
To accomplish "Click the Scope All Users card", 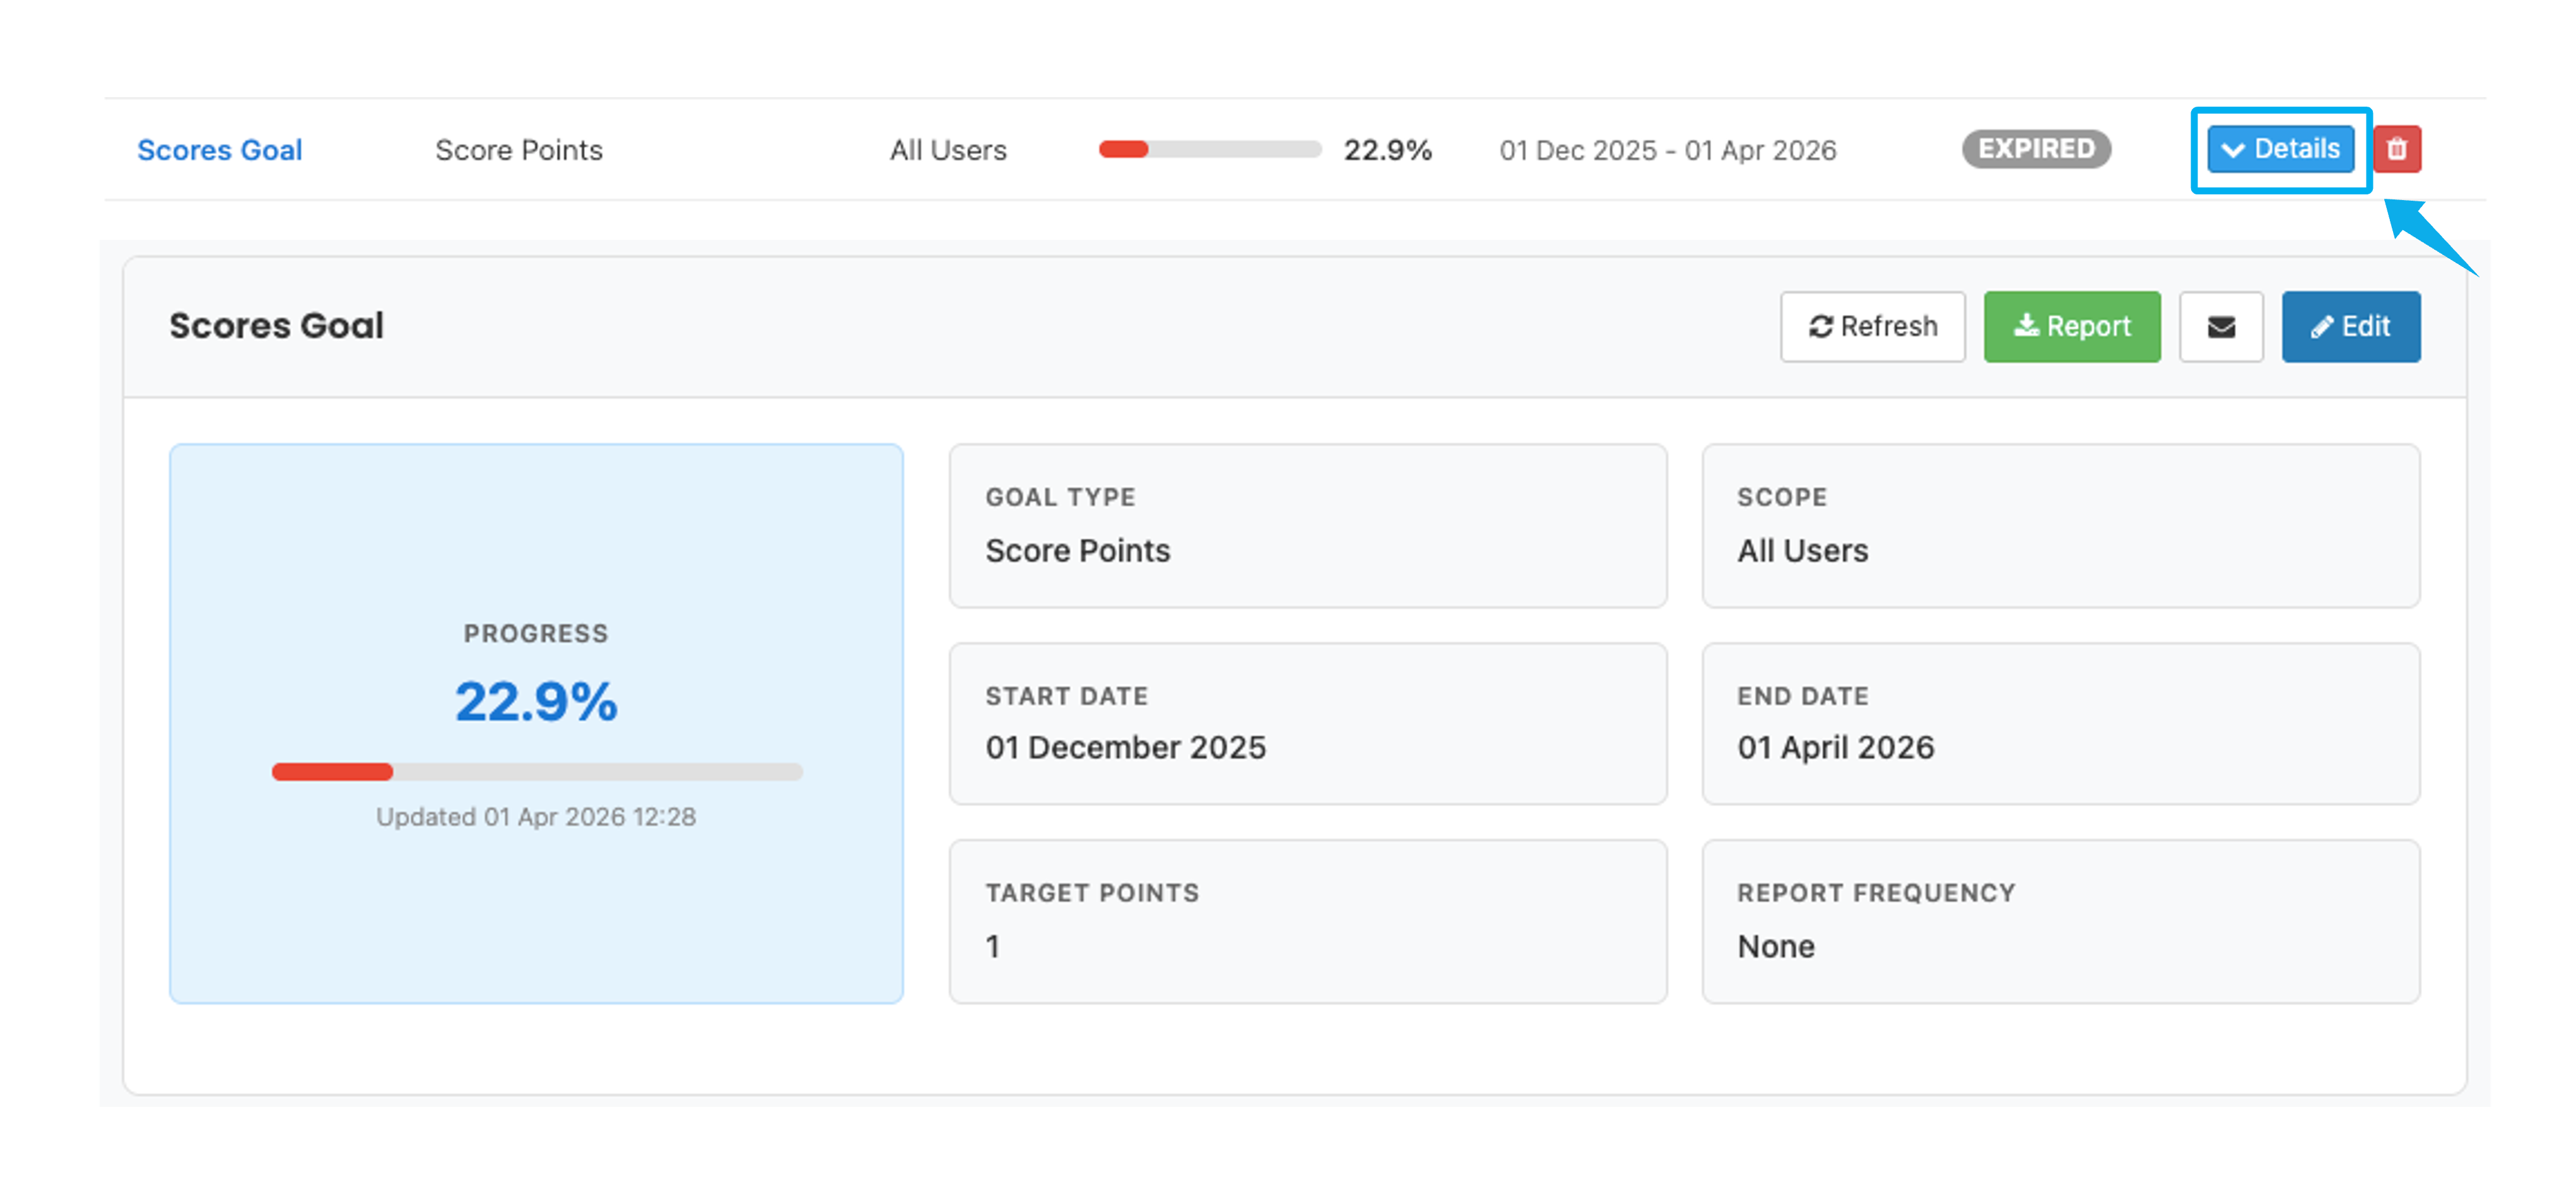I will [2060, 525].
